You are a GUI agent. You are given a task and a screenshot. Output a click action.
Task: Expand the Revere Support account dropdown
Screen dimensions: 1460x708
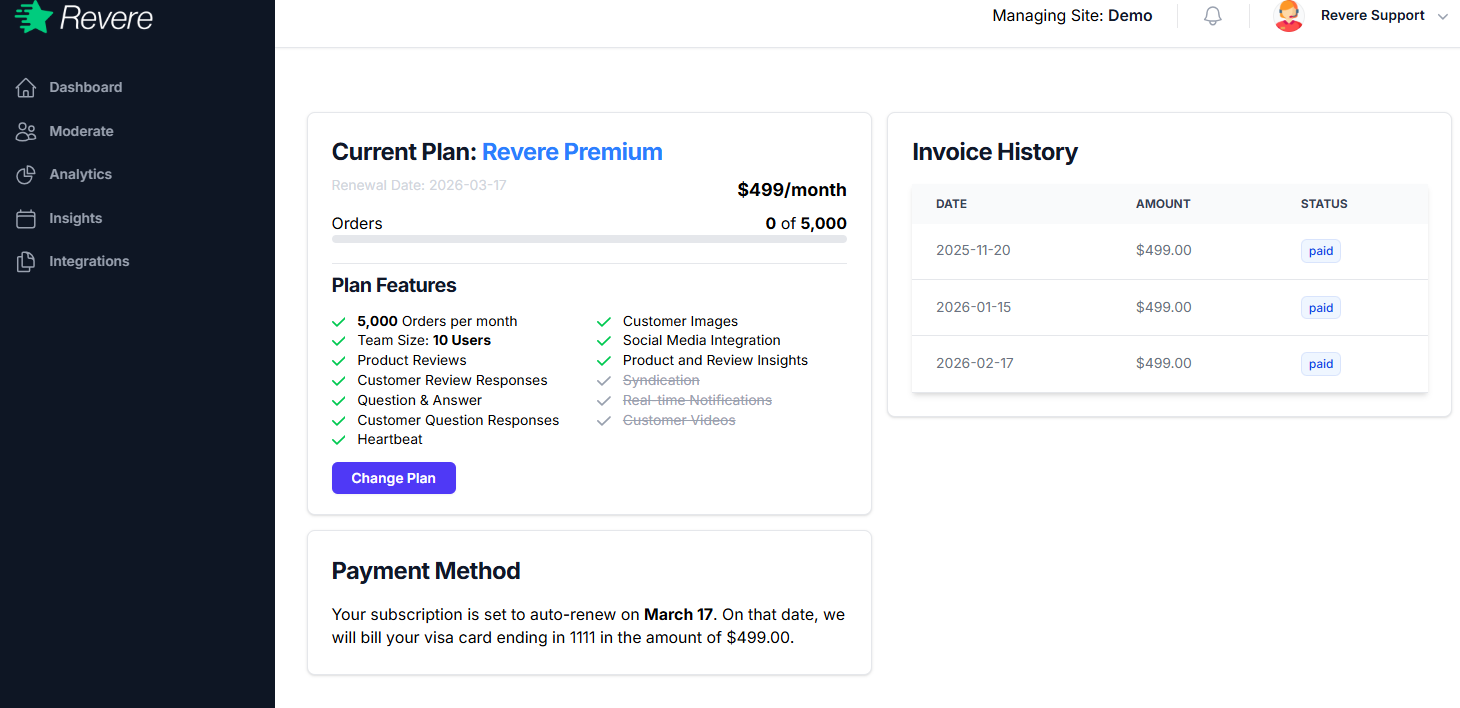pos(1443,16)
